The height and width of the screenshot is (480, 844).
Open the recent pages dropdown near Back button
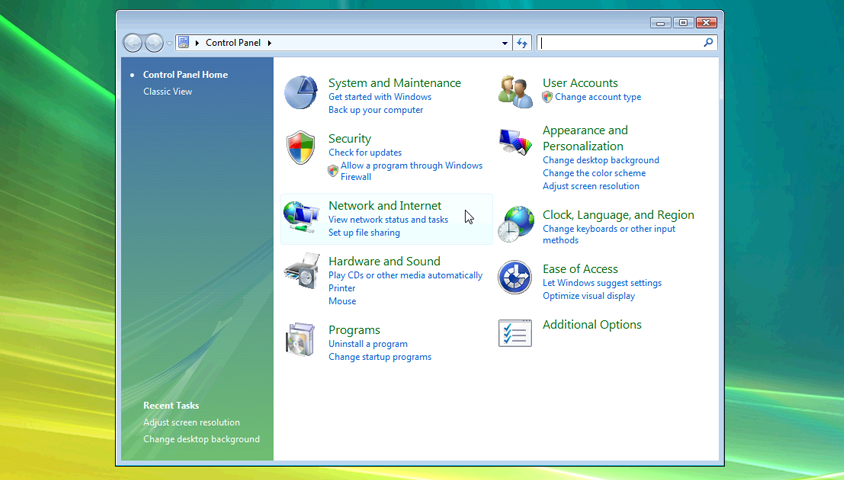[169, 43]
